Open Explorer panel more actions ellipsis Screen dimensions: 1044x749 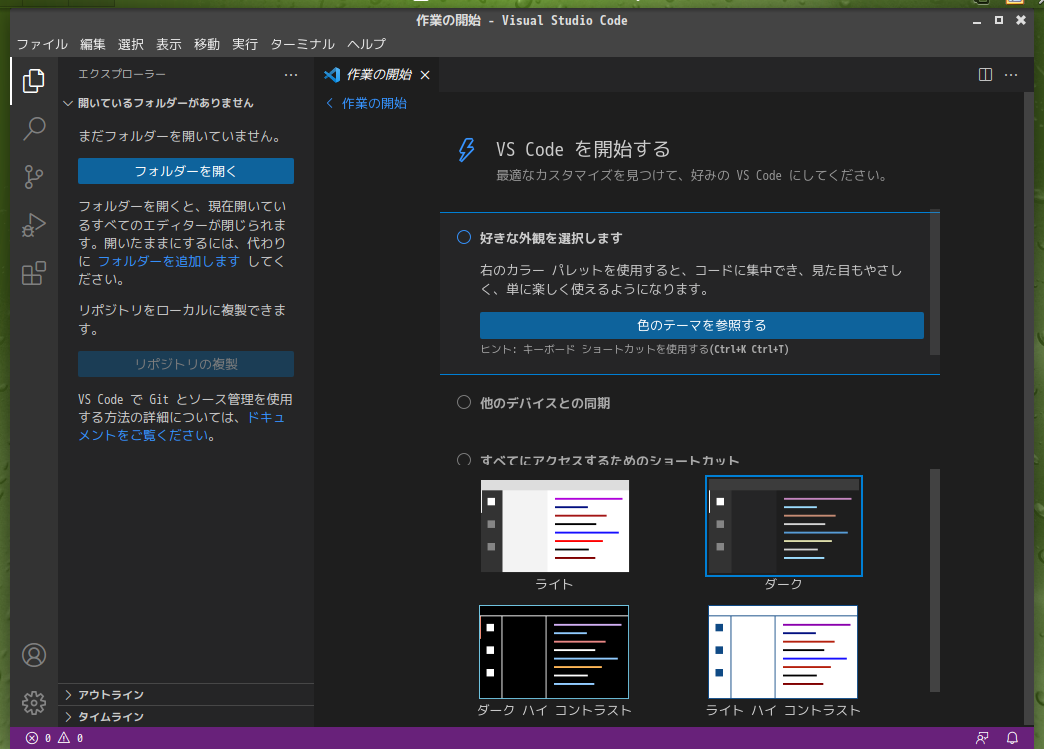tap(291, 75)
